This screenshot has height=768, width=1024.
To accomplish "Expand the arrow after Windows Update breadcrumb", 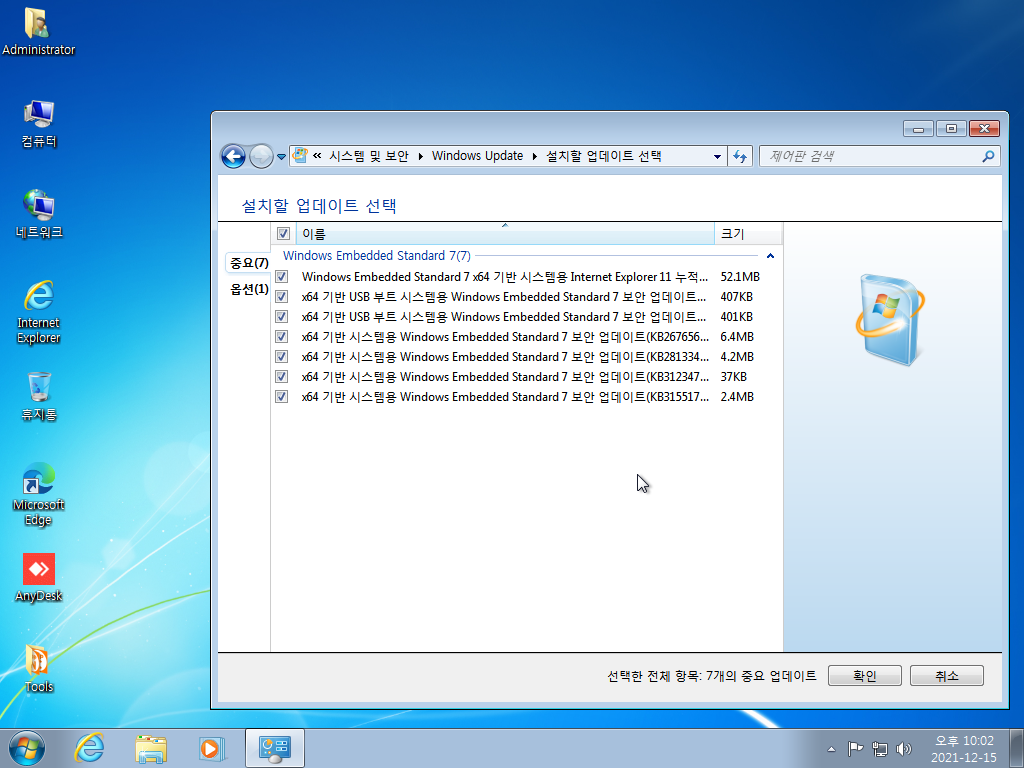I will pos(534,156).
